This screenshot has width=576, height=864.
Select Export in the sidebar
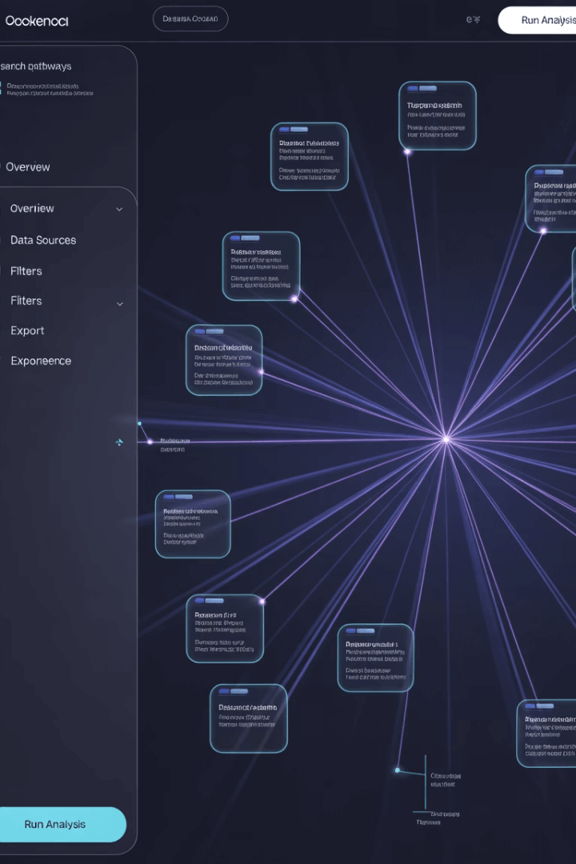(27, 331)
